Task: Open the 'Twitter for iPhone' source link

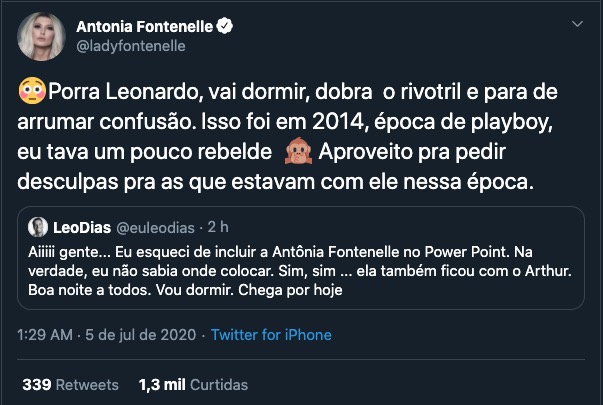Action: point(271,335)
